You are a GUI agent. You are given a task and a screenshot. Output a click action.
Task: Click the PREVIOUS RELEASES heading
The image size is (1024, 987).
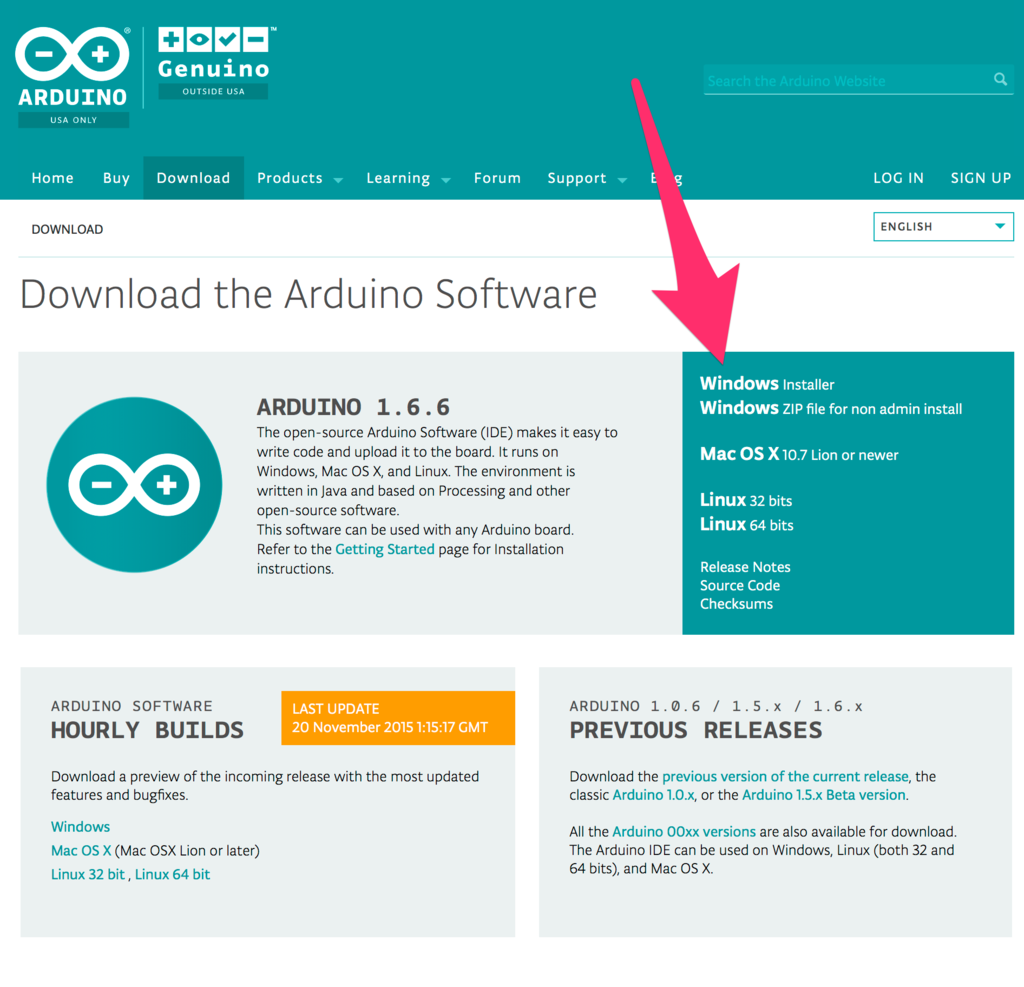coord(696,730)
